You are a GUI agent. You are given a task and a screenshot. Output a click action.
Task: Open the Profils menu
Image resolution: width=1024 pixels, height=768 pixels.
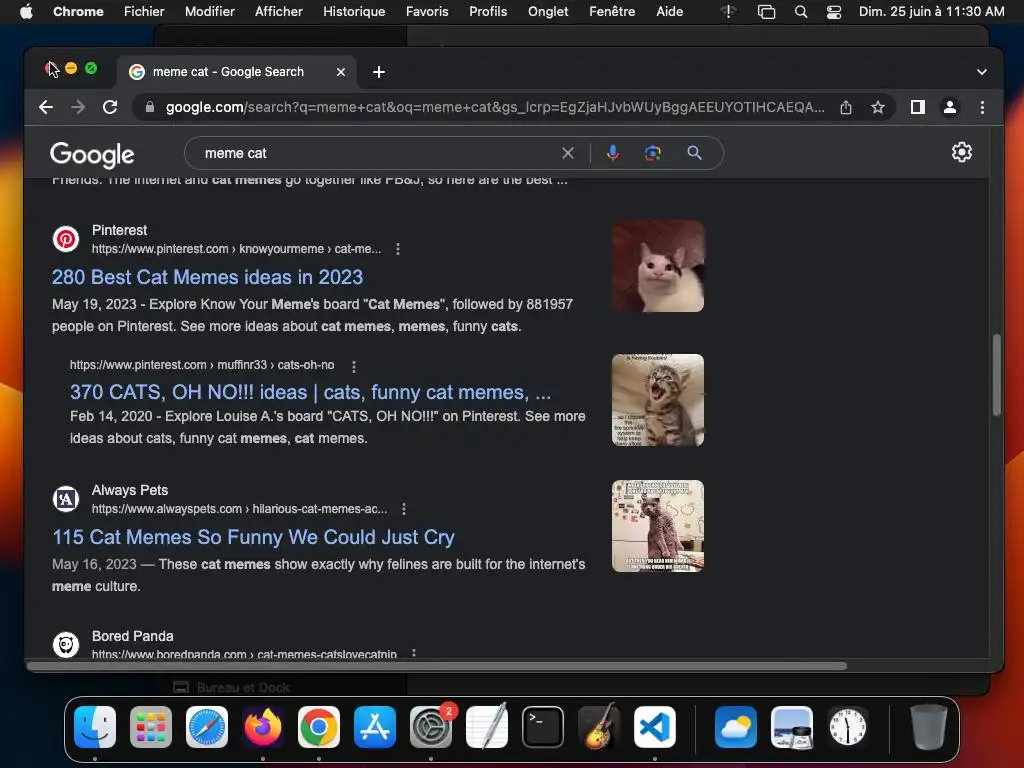coord(488,11)
